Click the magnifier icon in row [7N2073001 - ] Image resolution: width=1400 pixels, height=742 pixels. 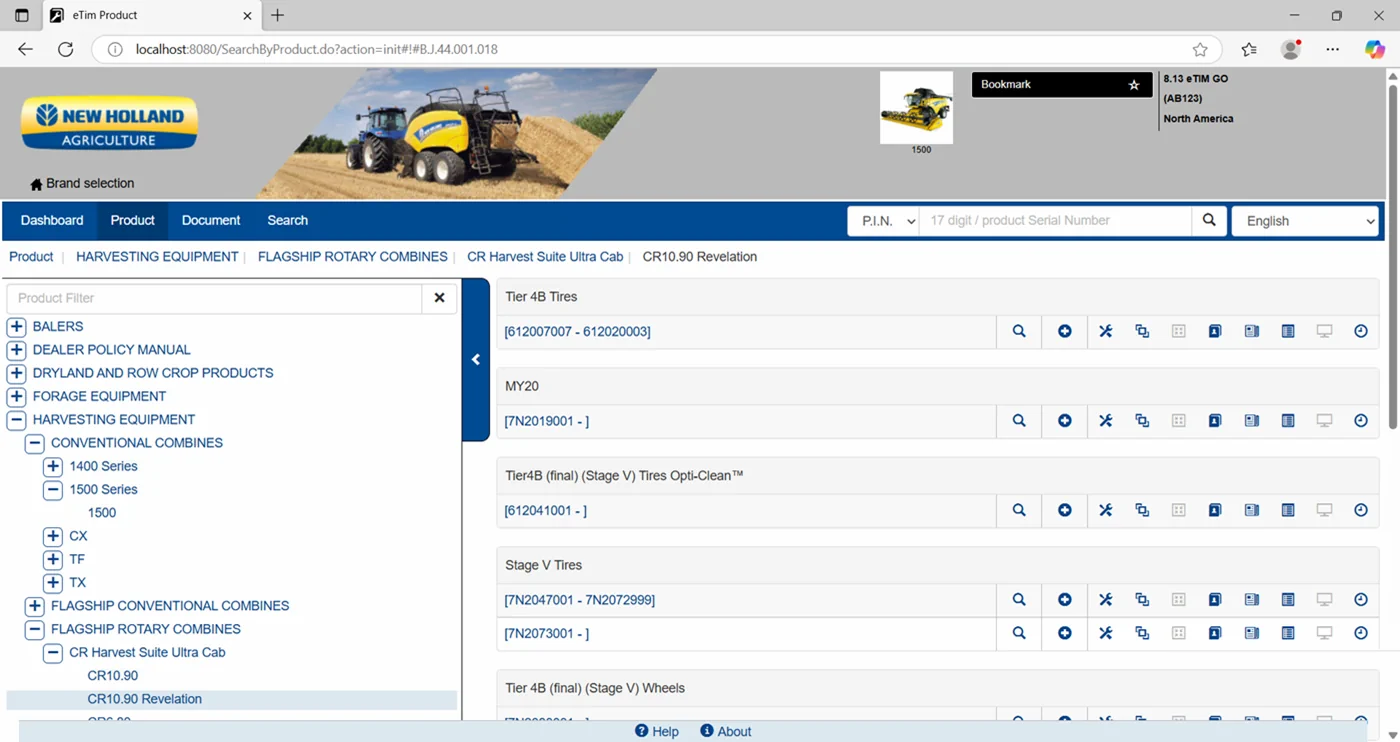(1019, 633)
